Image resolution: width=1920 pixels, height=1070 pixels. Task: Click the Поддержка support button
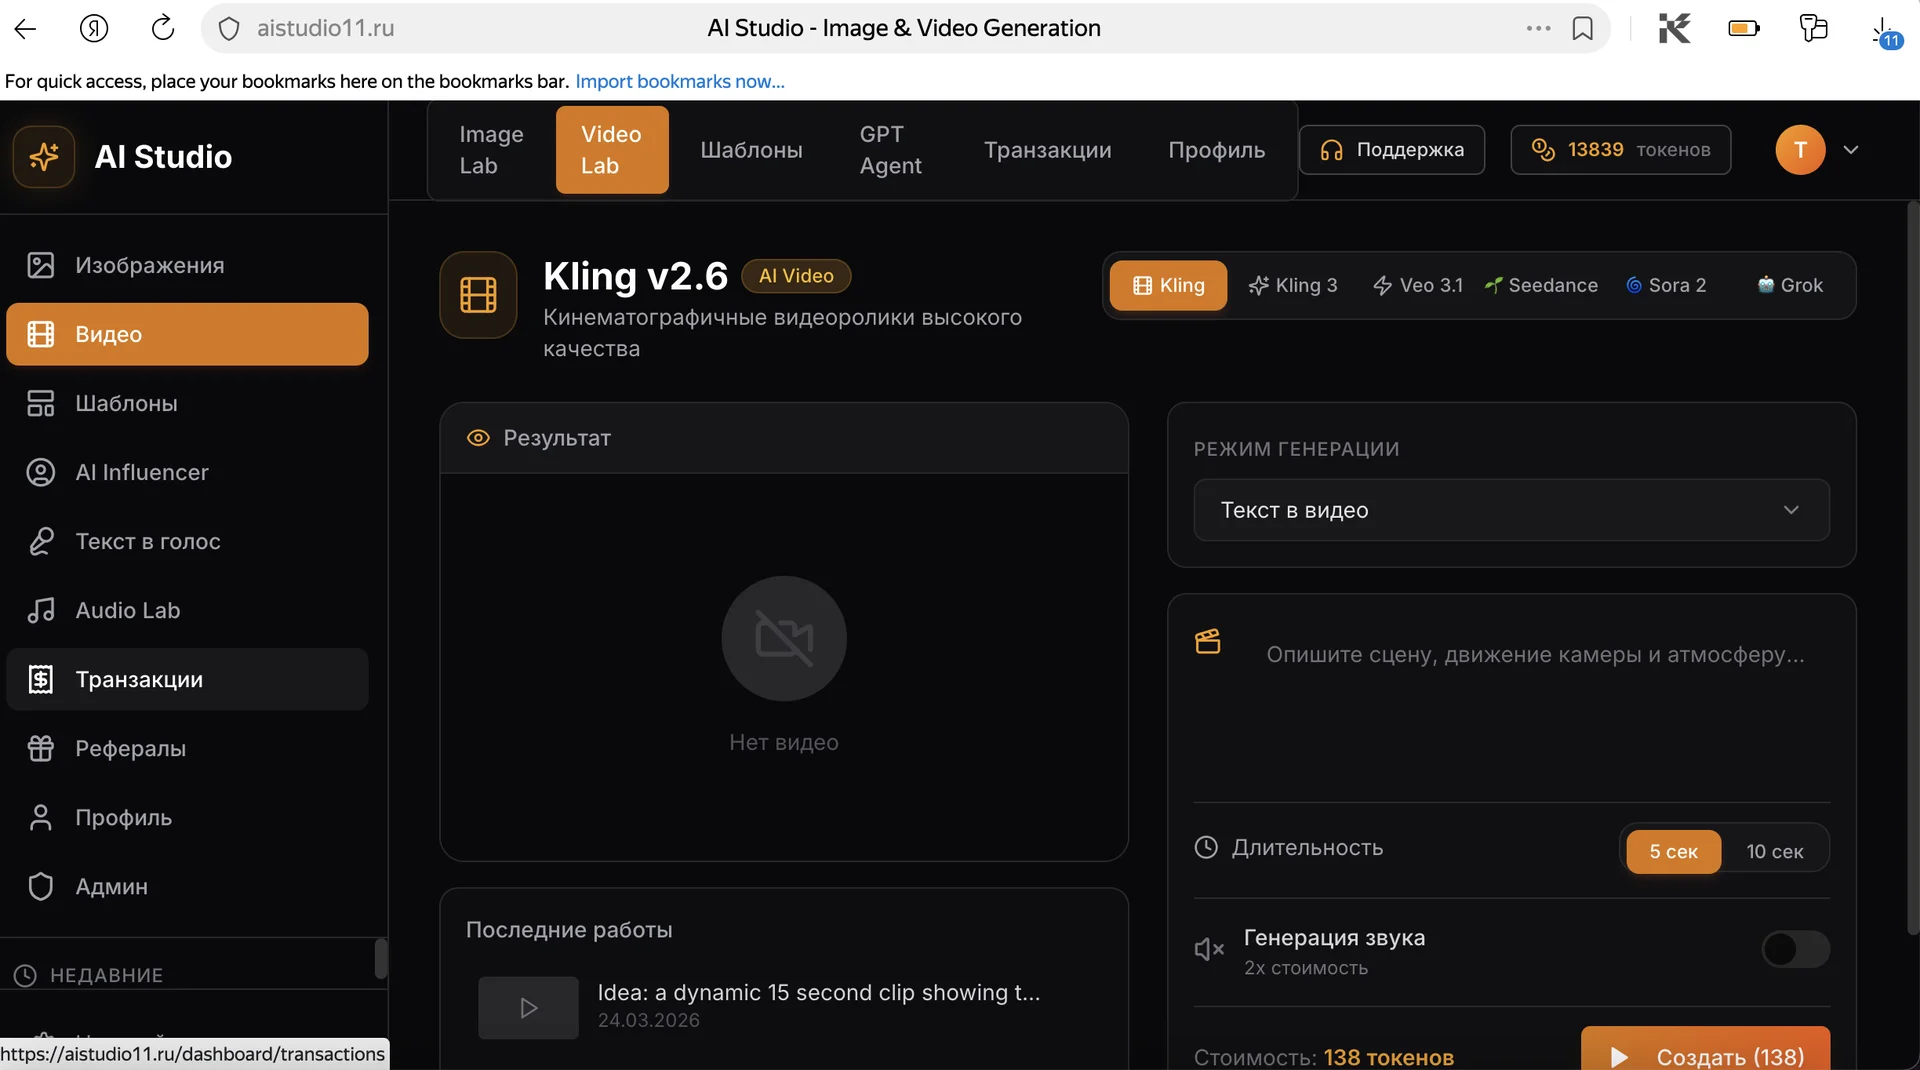tap(1392, 150)
